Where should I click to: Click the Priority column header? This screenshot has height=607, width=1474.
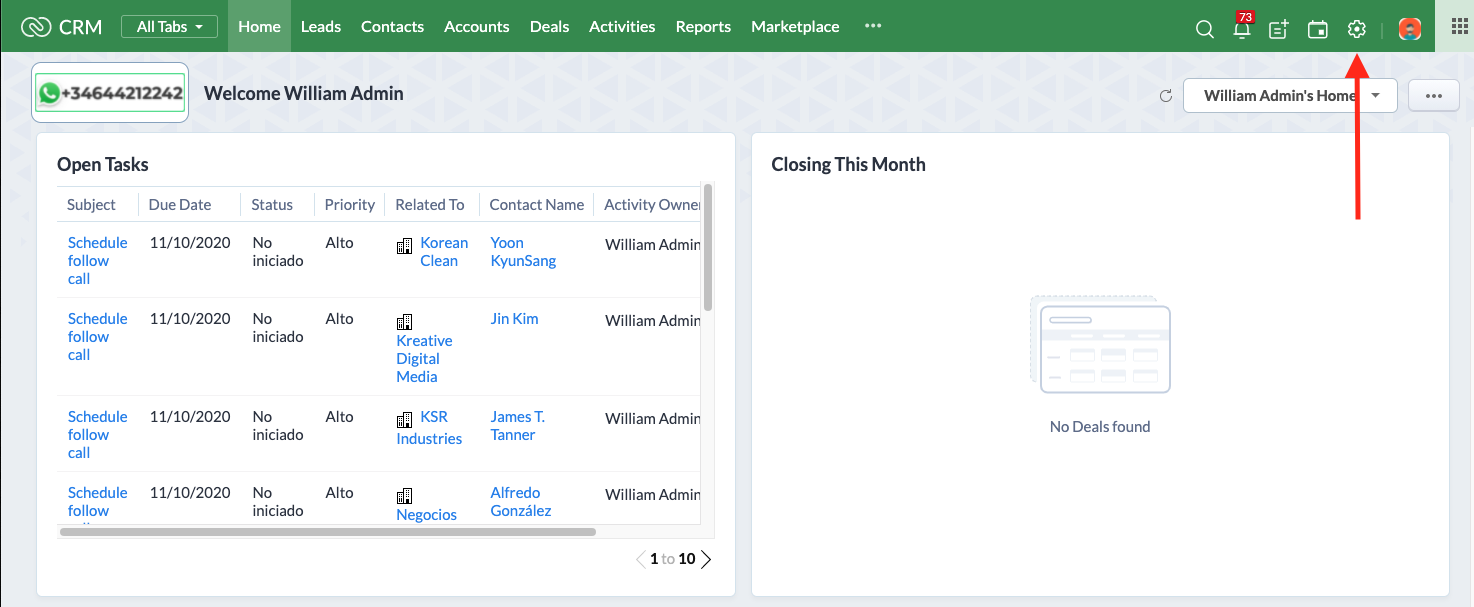350,205
